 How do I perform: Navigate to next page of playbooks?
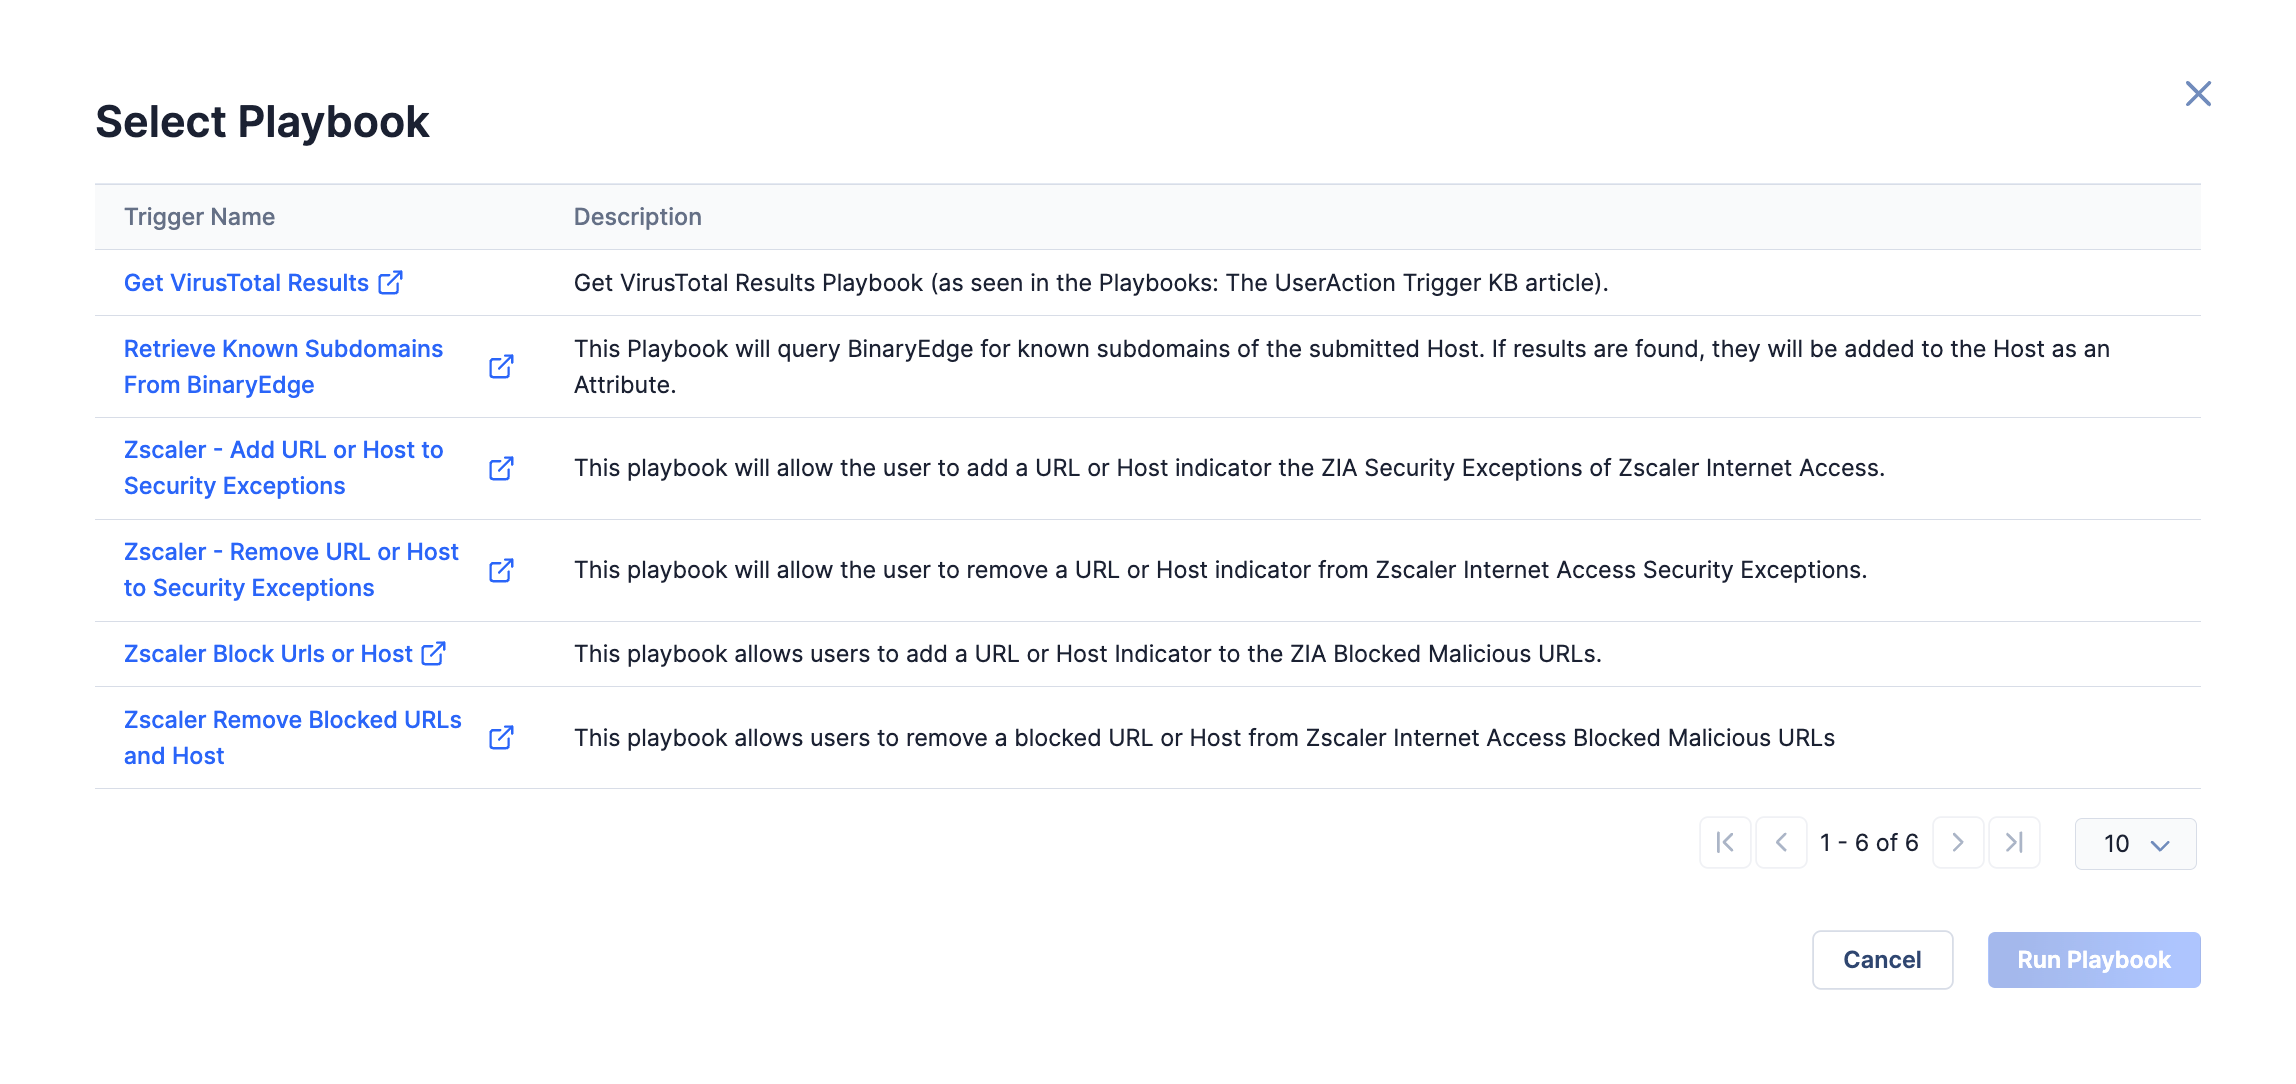pos(1959,842)
